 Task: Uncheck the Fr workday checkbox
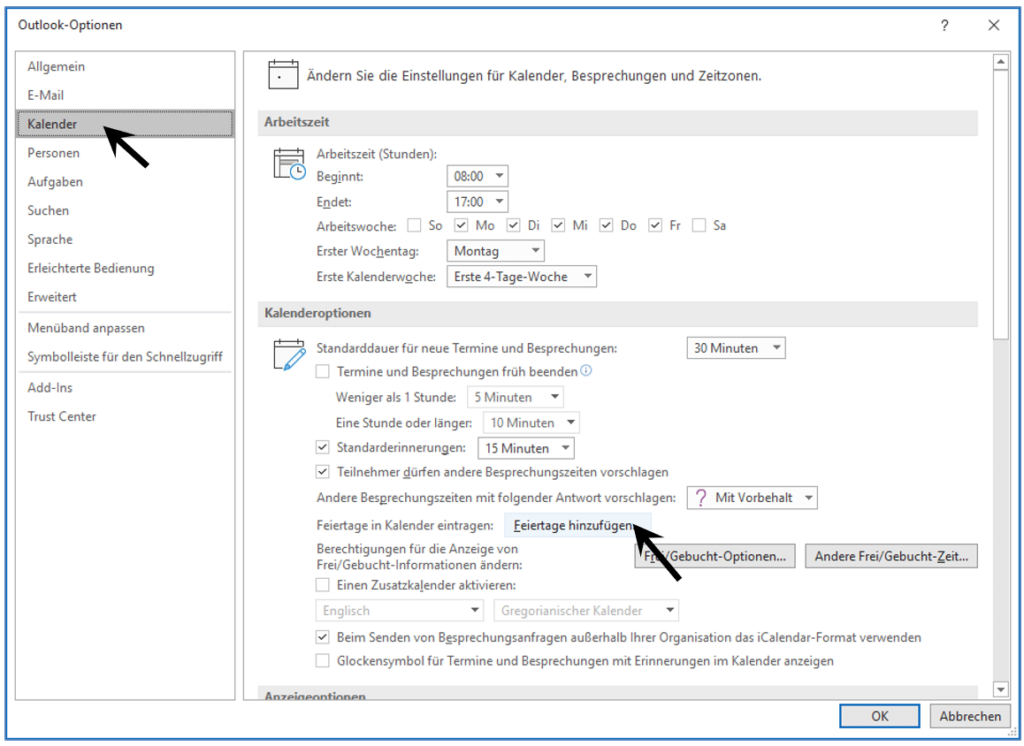(x=655, y=225)
